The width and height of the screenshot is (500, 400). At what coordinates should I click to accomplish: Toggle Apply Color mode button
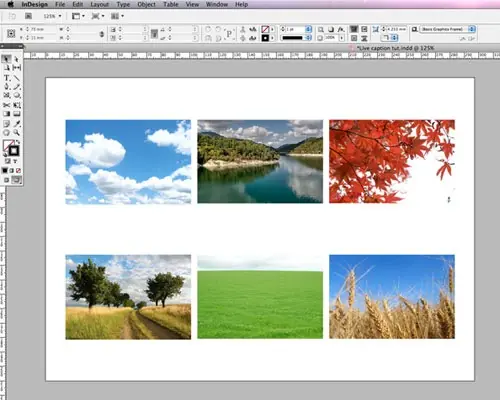point(5,171)
